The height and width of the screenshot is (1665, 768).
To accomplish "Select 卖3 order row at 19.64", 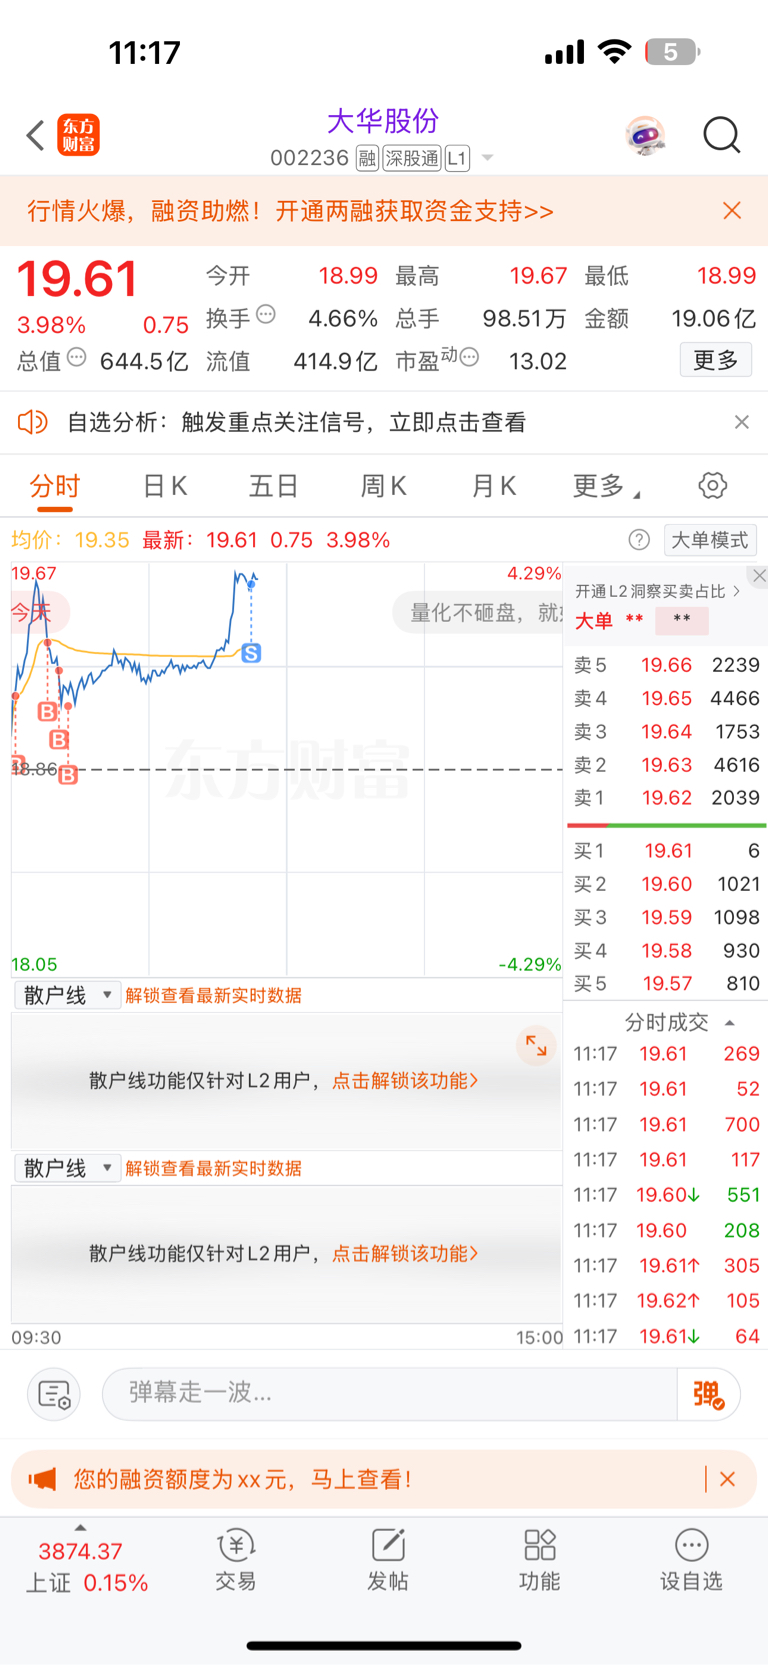I will 667,731.
